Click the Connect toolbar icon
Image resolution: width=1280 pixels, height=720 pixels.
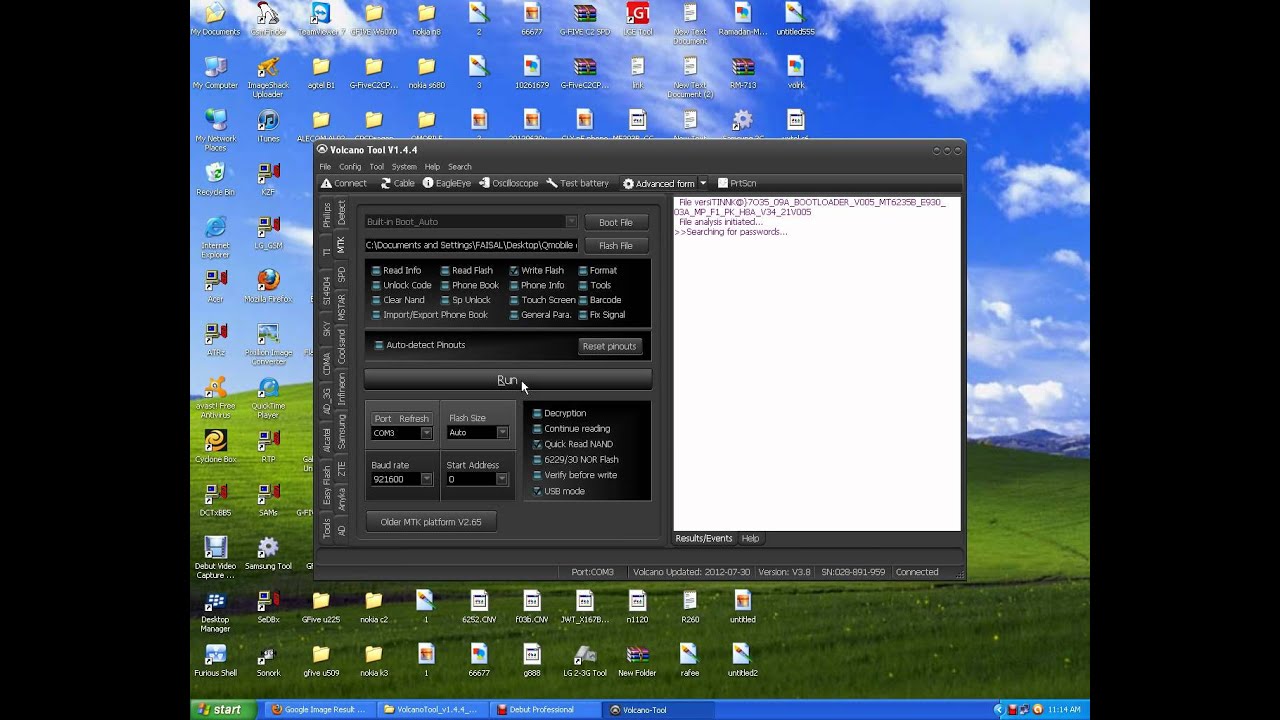click(x=343, y=183)
